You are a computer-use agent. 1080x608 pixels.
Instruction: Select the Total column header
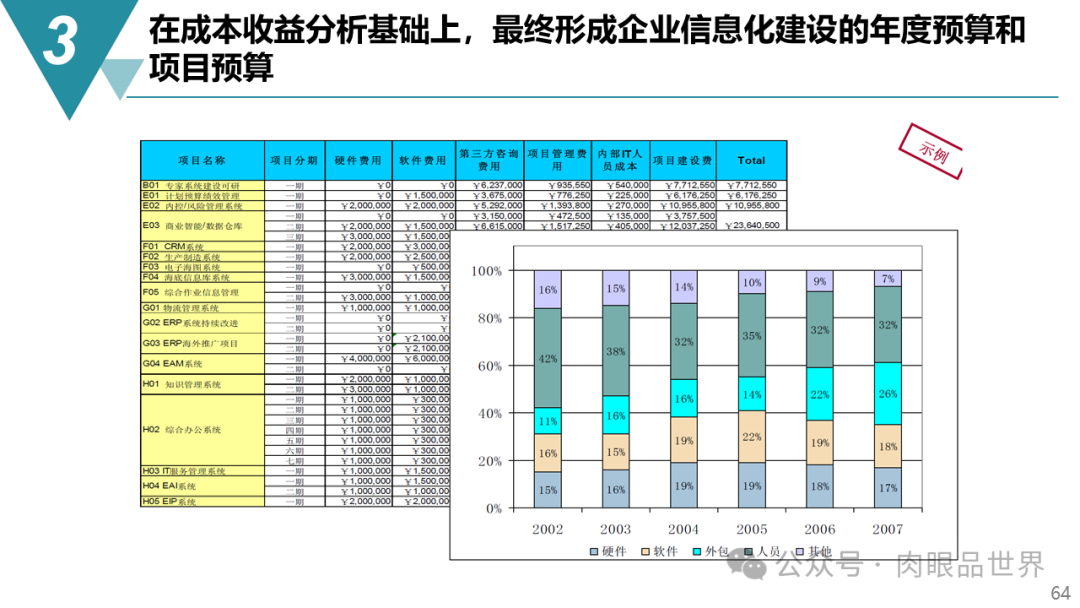[751, 160]
